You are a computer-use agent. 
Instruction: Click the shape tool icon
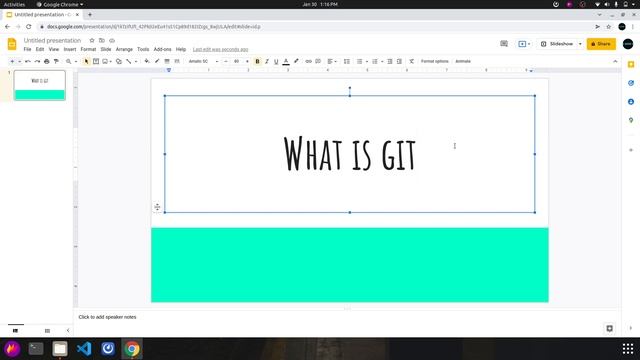pos(118,61)
